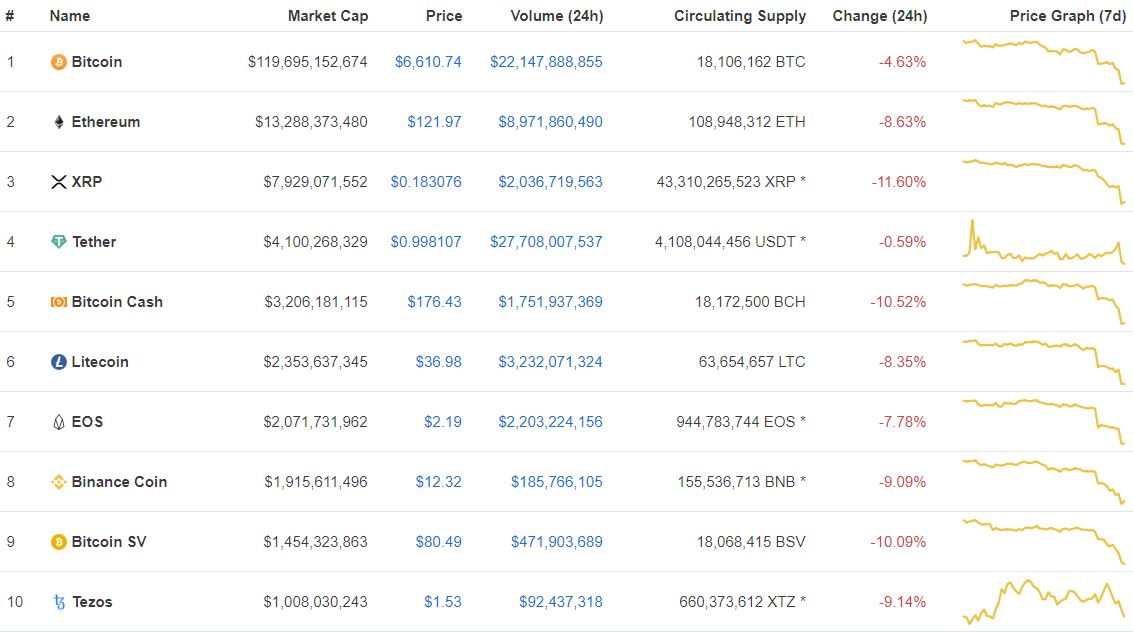Select Ethereum market cap $13,288,373,480
The height and width of the screenshot is (632, 1133).
[x=311, y=122]
